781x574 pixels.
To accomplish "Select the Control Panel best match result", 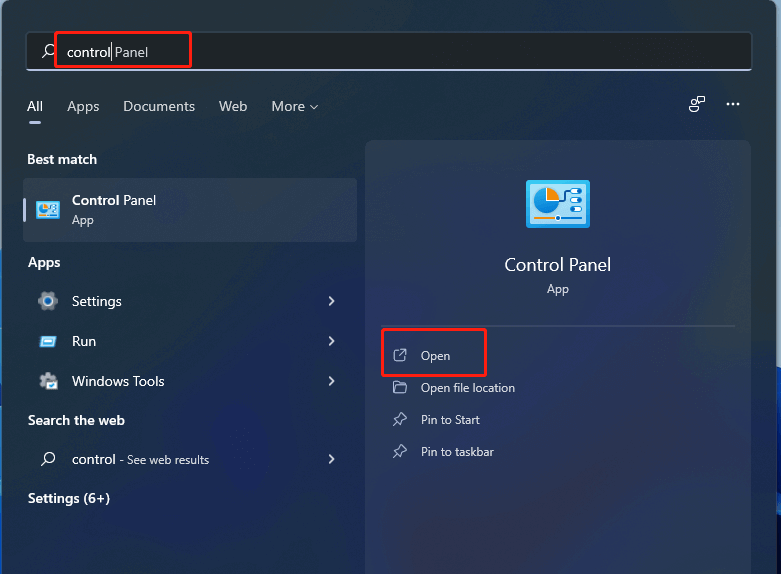I will (190, 210).
